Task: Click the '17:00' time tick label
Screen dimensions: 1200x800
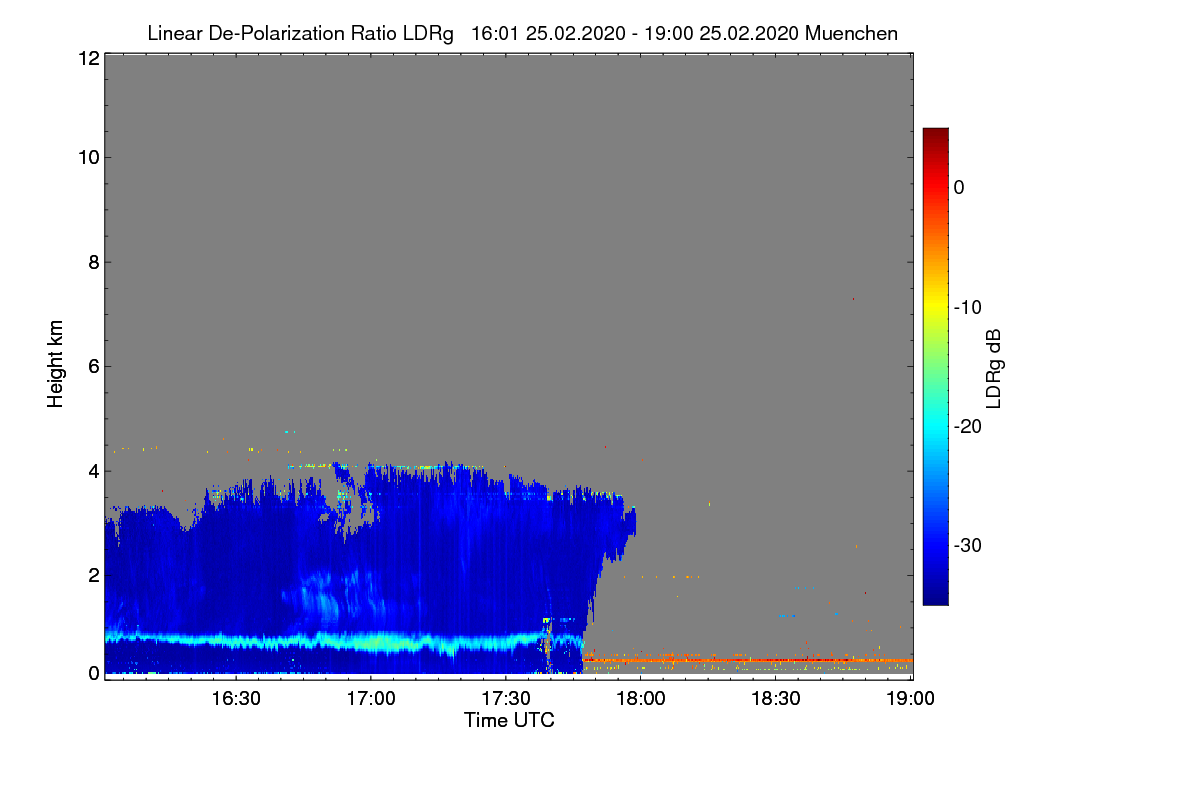Action: 371,698
